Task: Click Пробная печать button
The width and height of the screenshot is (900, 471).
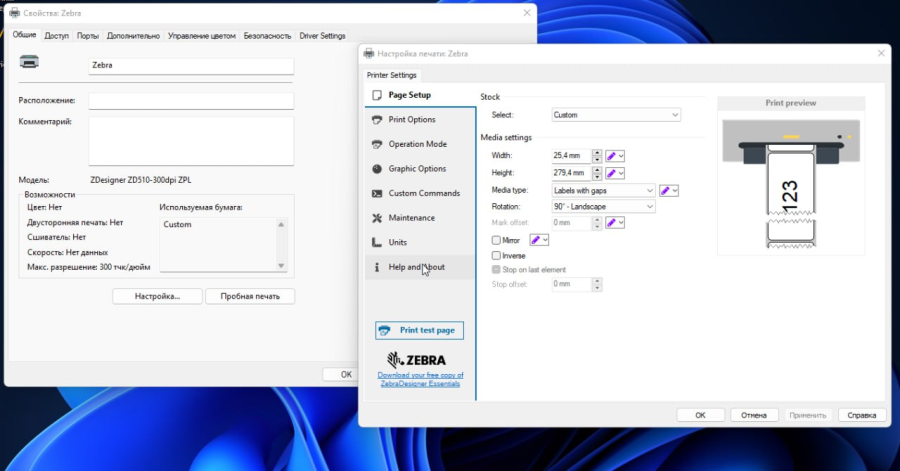Action: point(250,296)
